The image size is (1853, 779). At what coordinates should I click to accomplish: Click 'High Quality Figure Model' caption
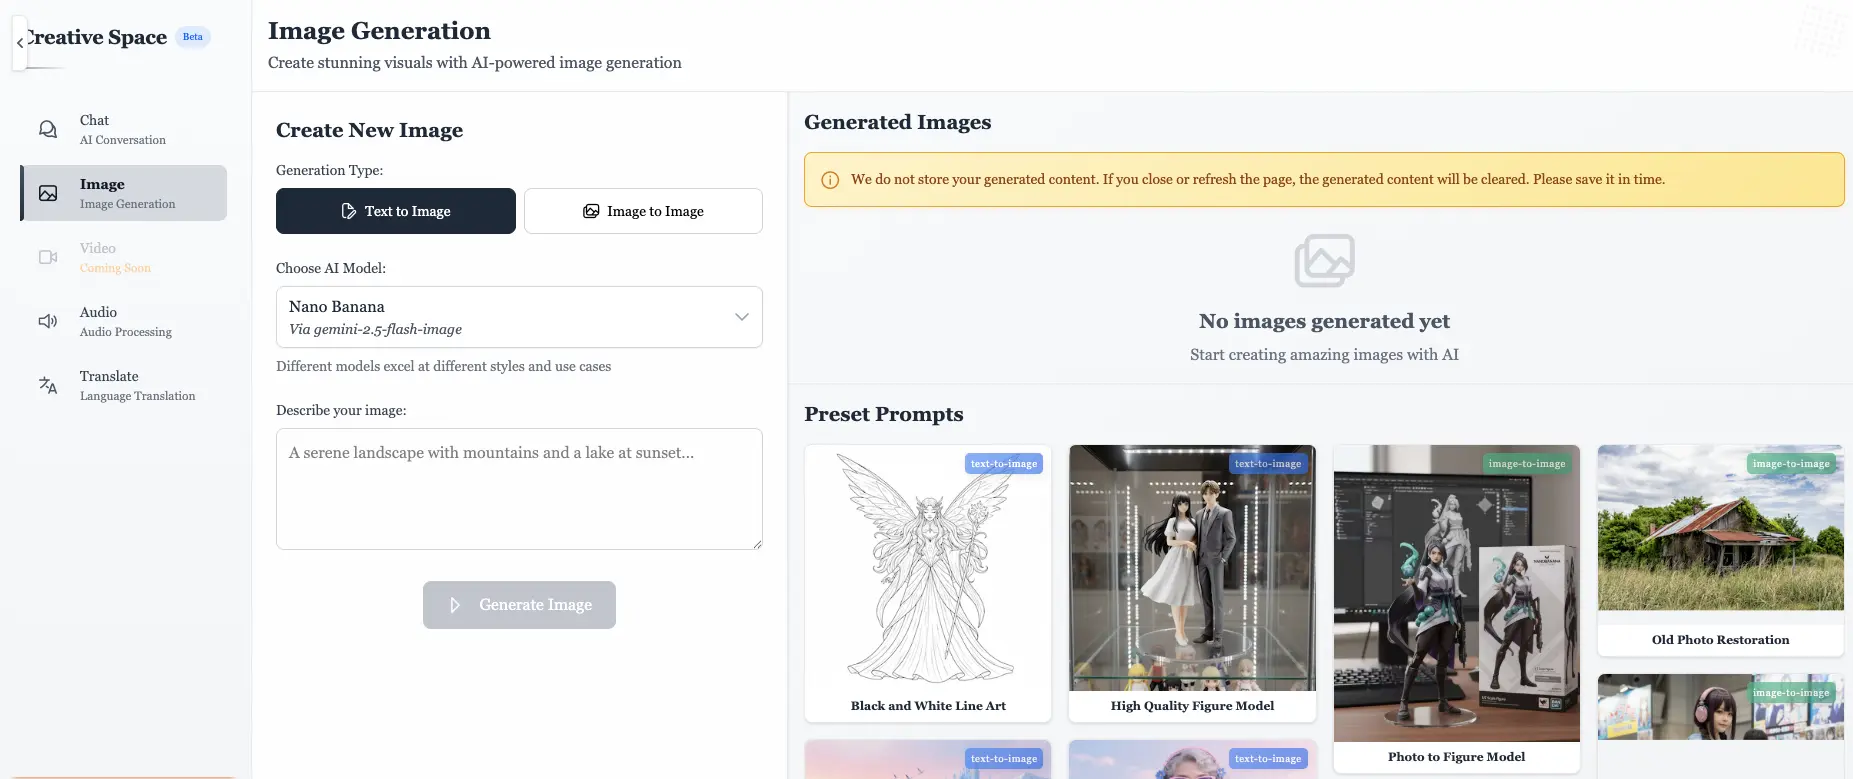pos(1192,706)
